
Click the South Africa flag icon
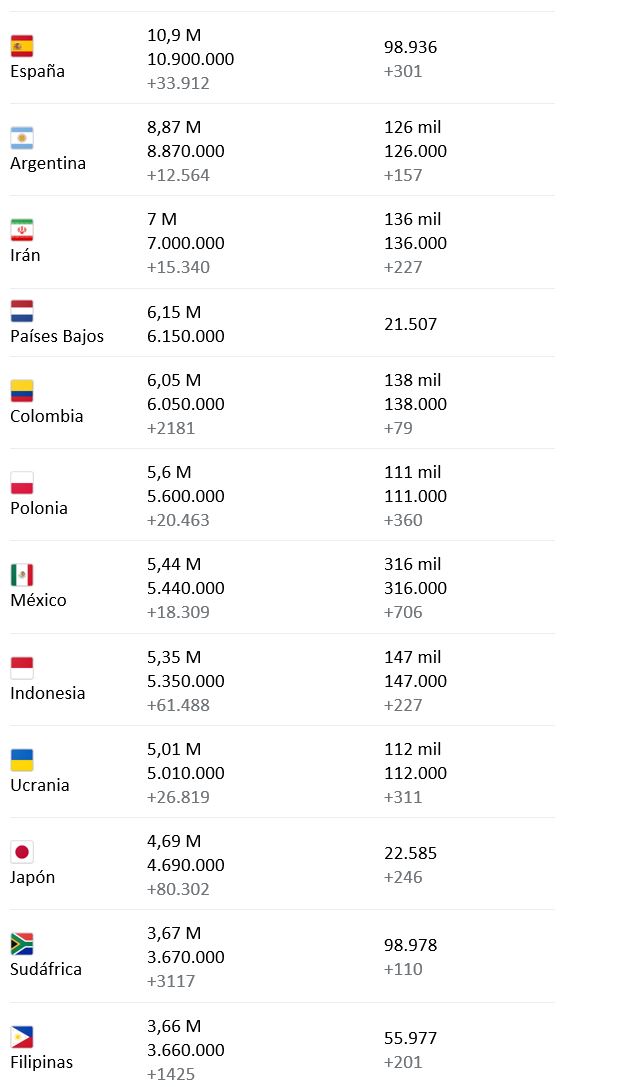point(22,944)
